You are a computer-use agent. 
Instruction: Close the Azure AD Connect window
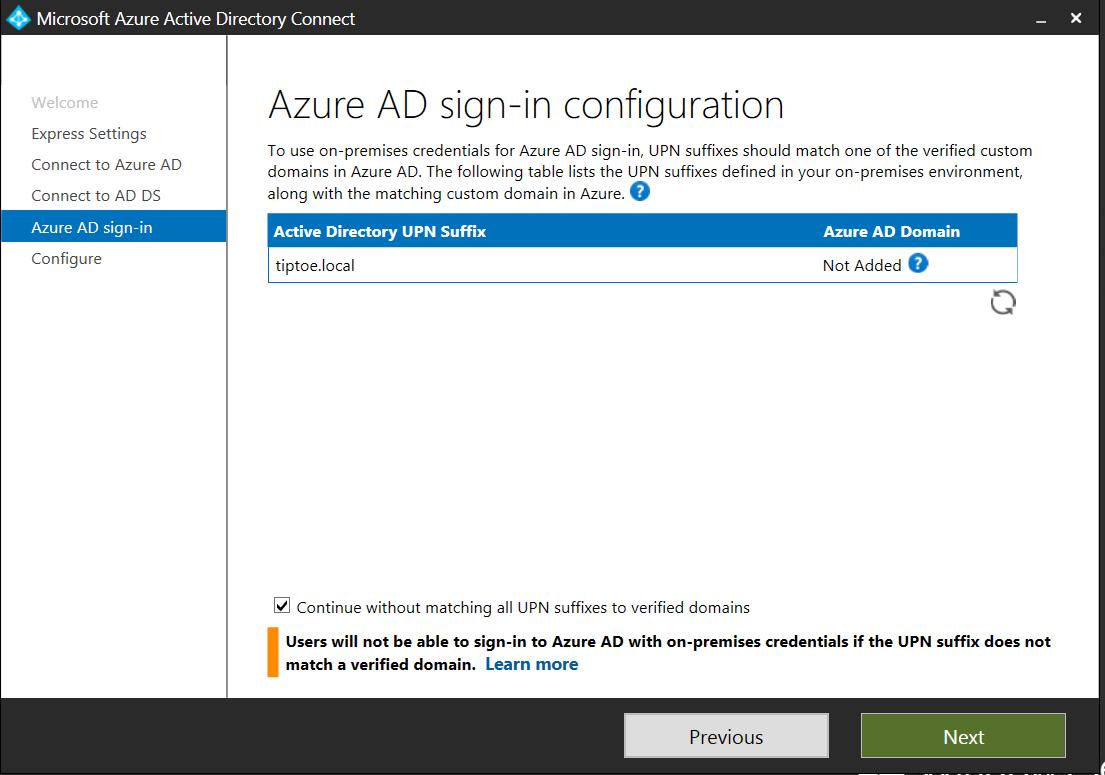coord(1076,18)
